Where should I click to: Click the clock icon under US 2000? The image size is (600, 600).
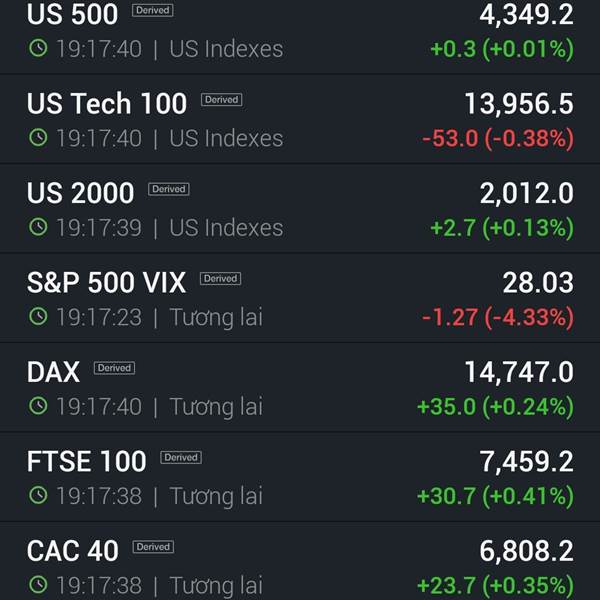pyautogui.click(x=38, y=227)
